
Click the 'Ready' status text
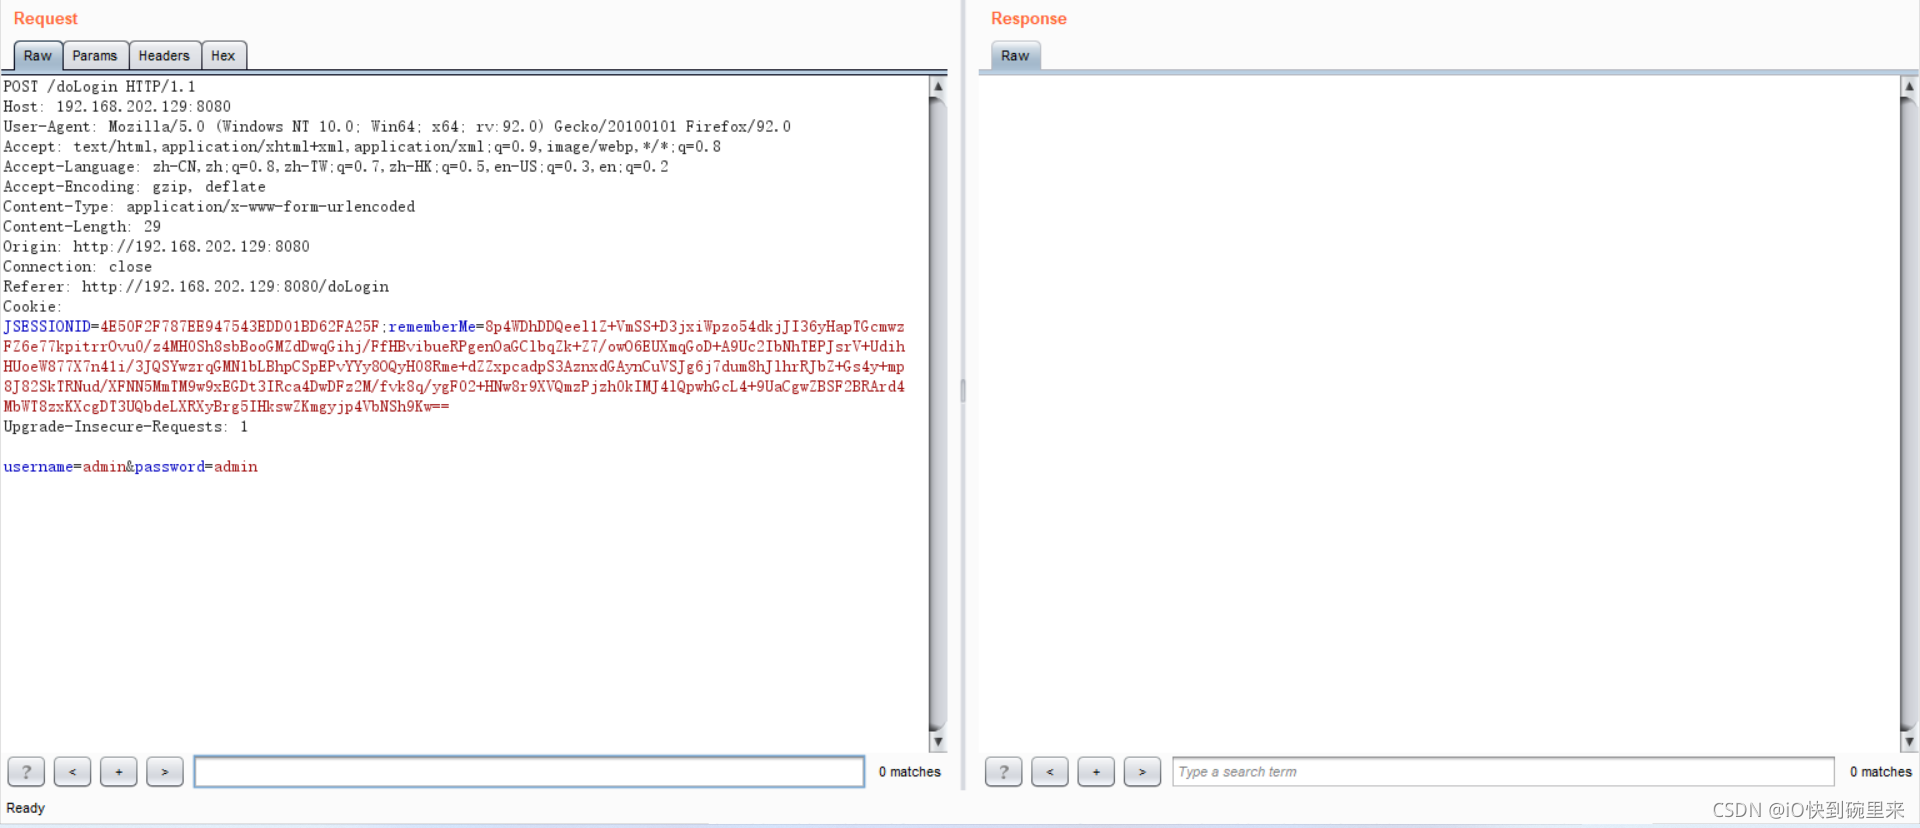pyautogui.click(x=26, y=808)
